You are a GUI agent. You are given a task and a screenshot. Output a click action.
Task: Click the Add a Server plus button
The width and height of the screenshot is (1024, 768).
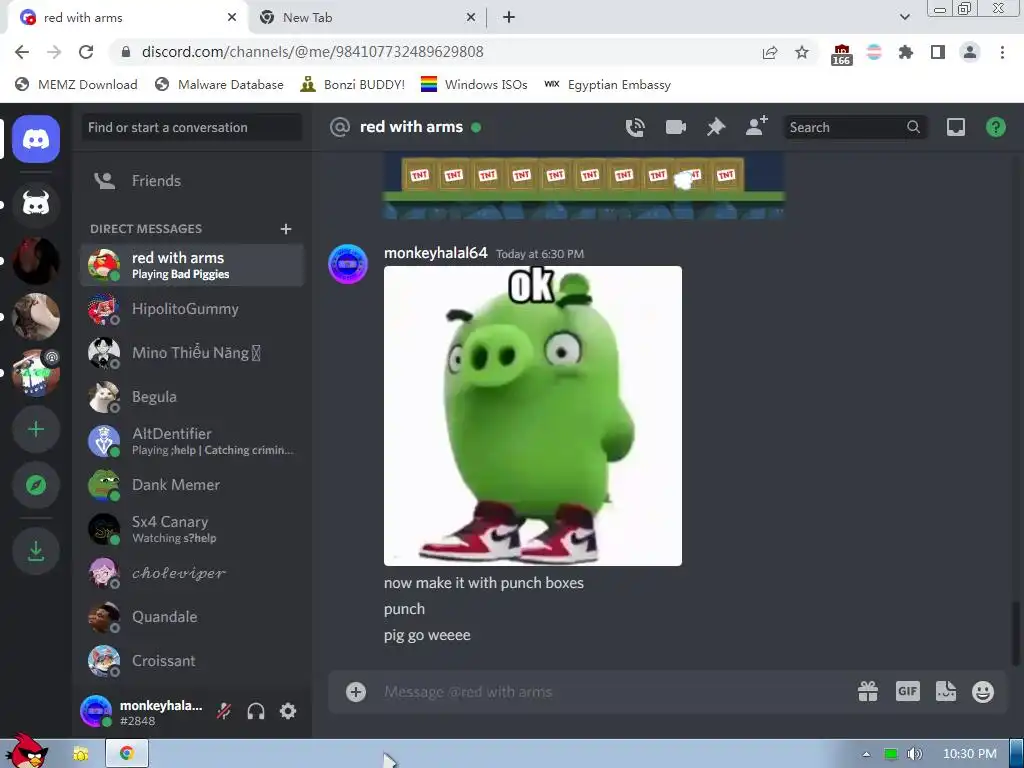pos(36,429)
